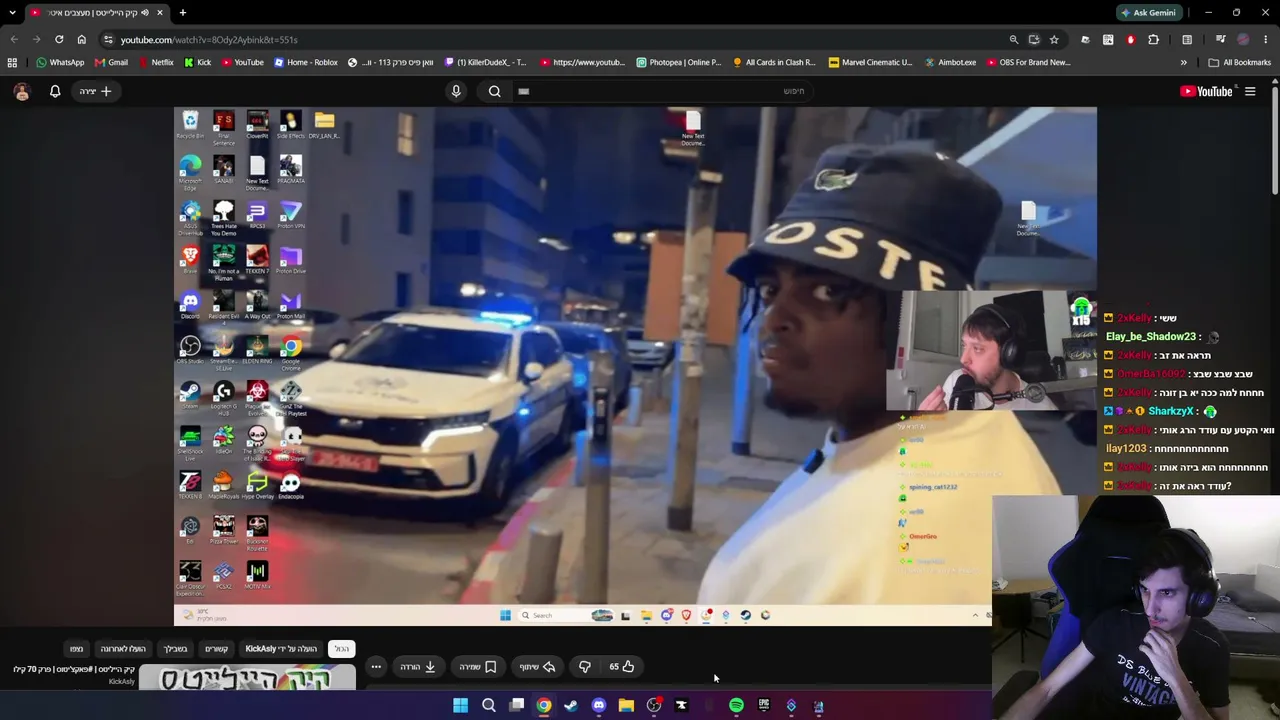Expand the hidden bookmarks overflow chevron

tap(1183, 62)
